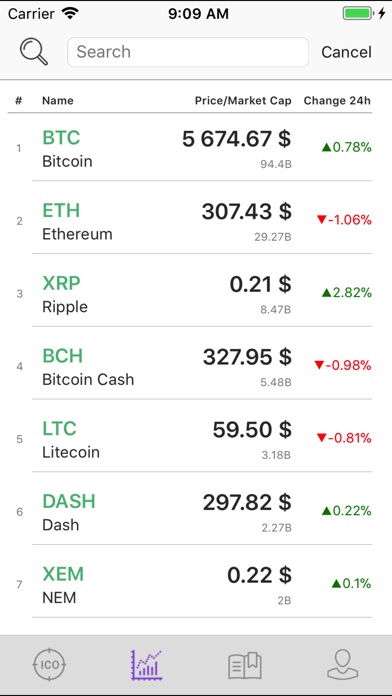Select the Ethereum ETH entry
This screenshot has width=392, height=696.
196,221
